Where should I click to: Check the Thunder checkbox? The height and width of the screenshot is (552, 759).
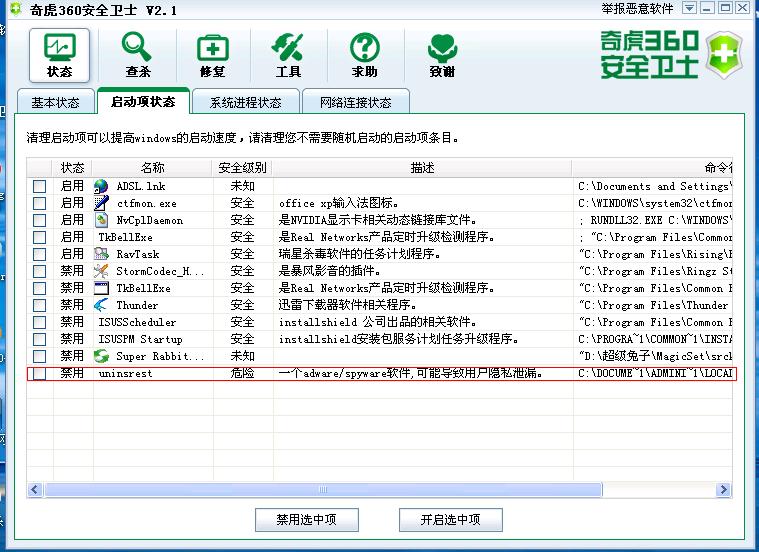40,305
